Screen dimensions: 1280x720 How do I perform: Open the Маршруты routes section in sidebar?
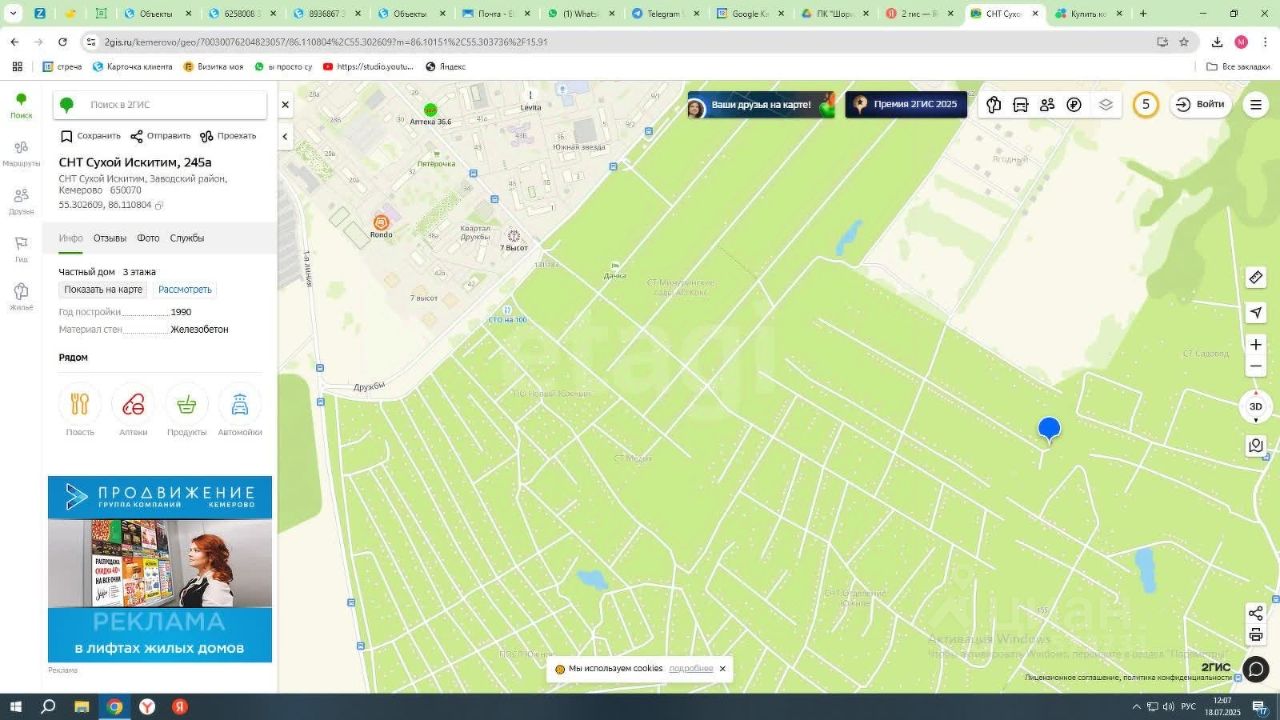point(21,152)
